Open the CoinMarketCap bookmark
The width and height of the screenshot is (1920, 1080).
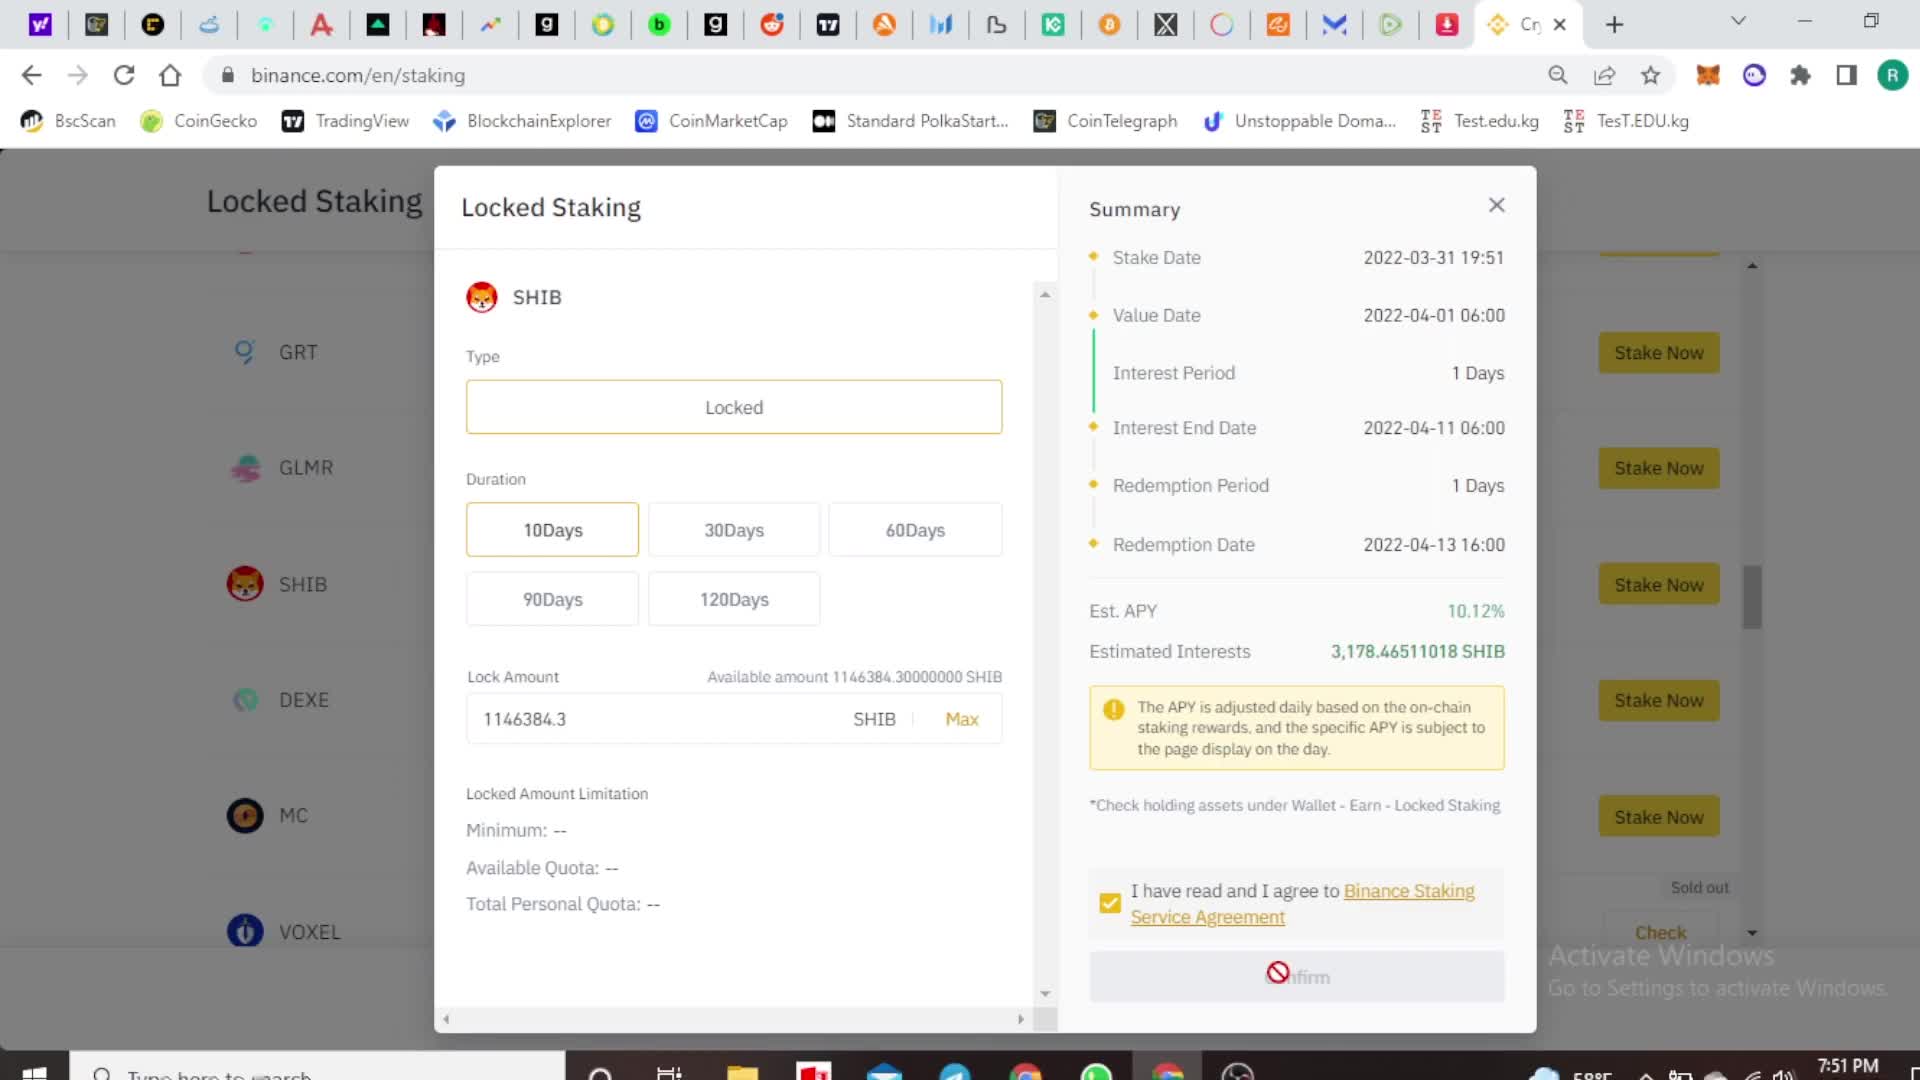712,121
